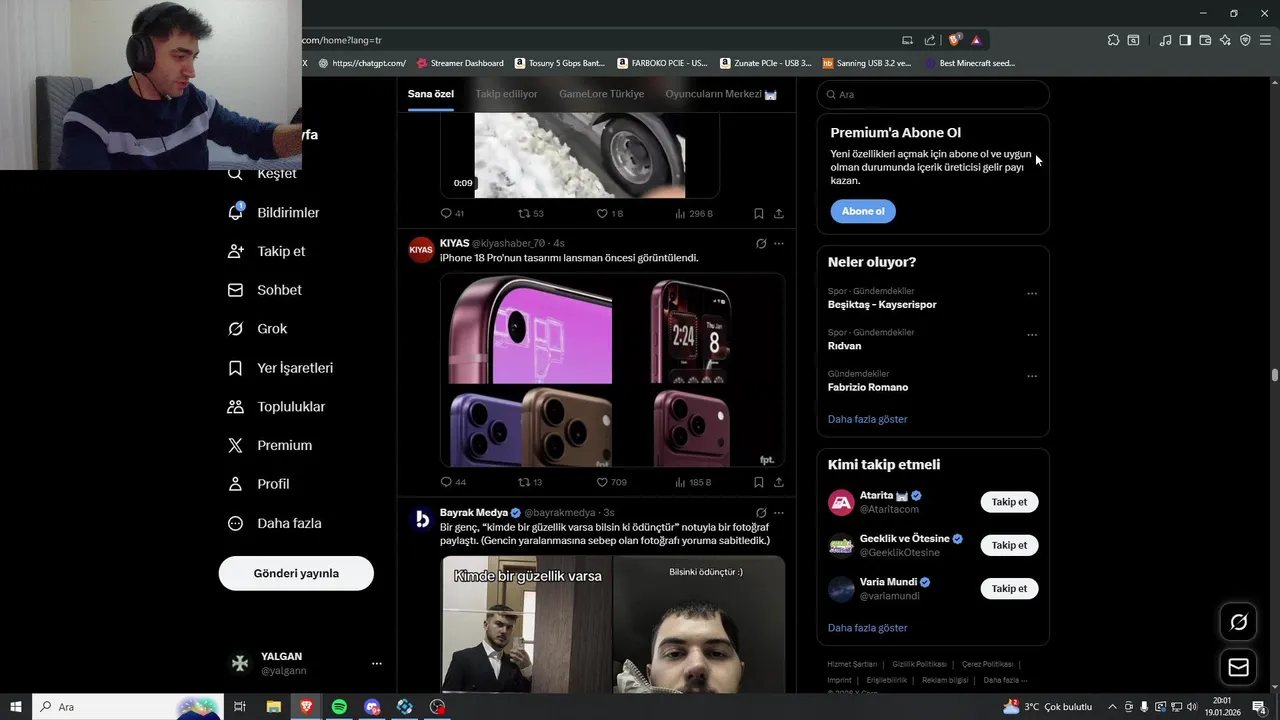
Task: Open browser hamburger menu
Action: 1265,40
